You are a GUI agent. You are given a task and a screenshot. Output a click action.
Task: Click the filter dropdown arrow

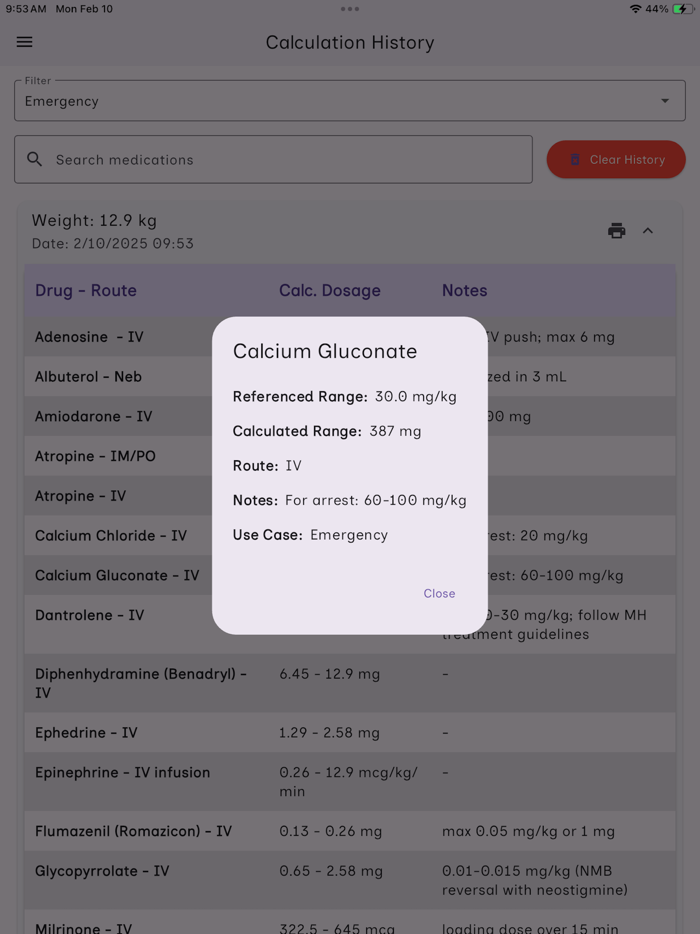pos(664,100)
